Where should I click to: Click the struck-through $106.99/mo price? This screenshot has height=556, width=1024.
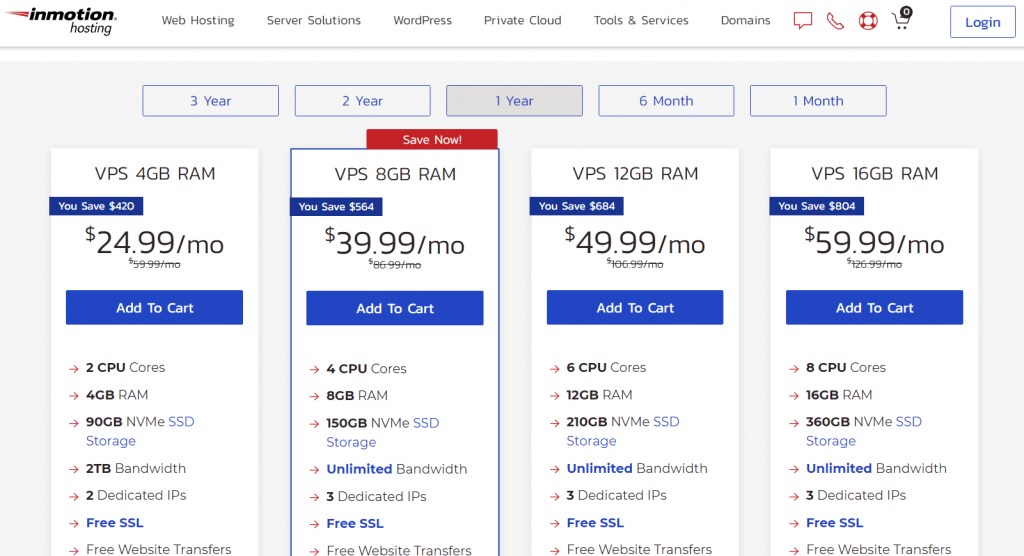coord(635,264)
